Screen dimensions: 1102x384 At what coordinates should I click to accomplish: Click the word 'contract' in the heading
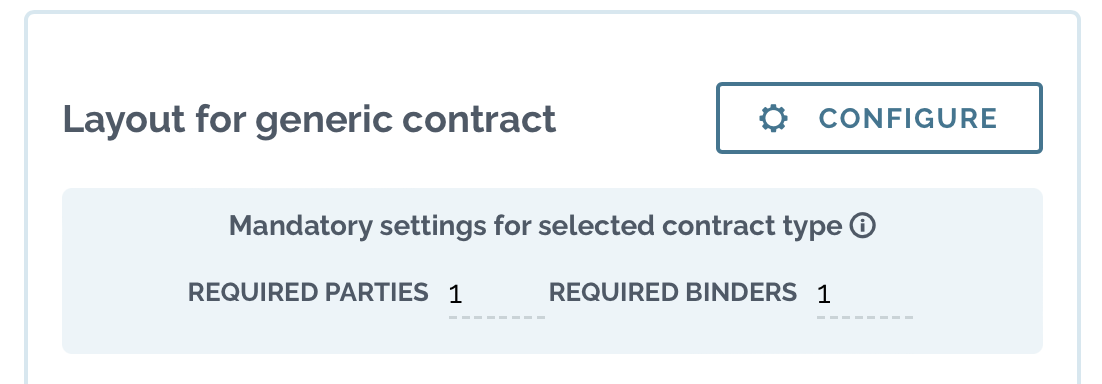[x=479, y=119]
